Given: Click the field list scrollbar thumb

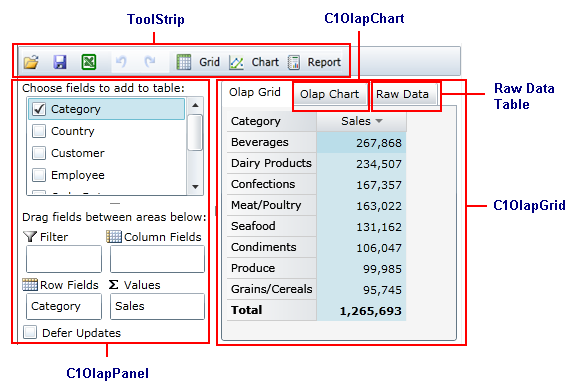Looking at the screenshot, I should (195, 132).
